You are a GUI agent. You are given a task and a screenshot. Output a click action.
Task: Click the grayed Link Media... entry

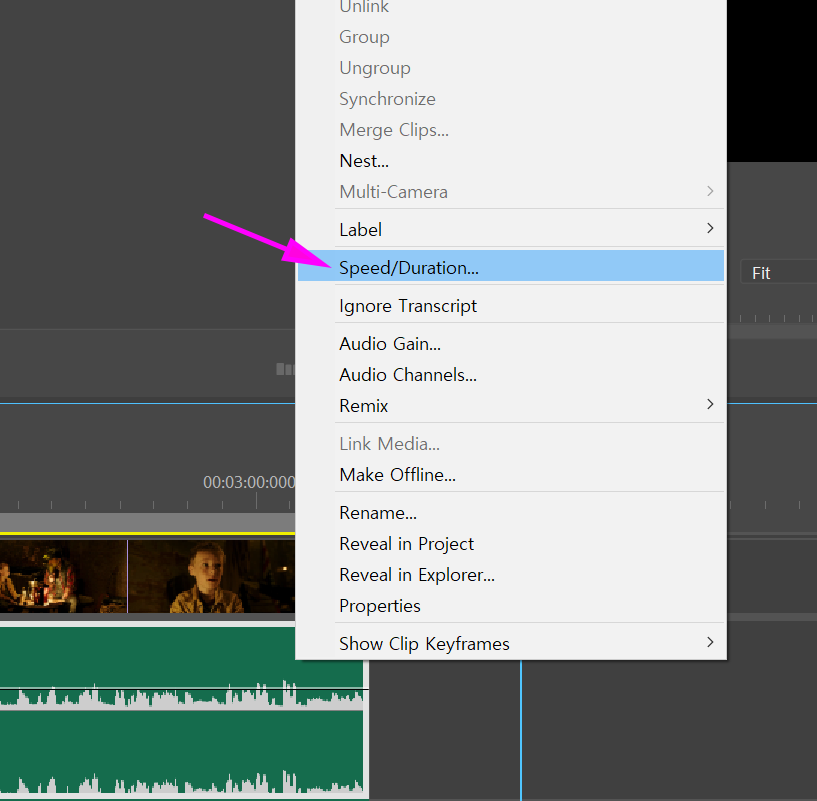coord(511,444)
